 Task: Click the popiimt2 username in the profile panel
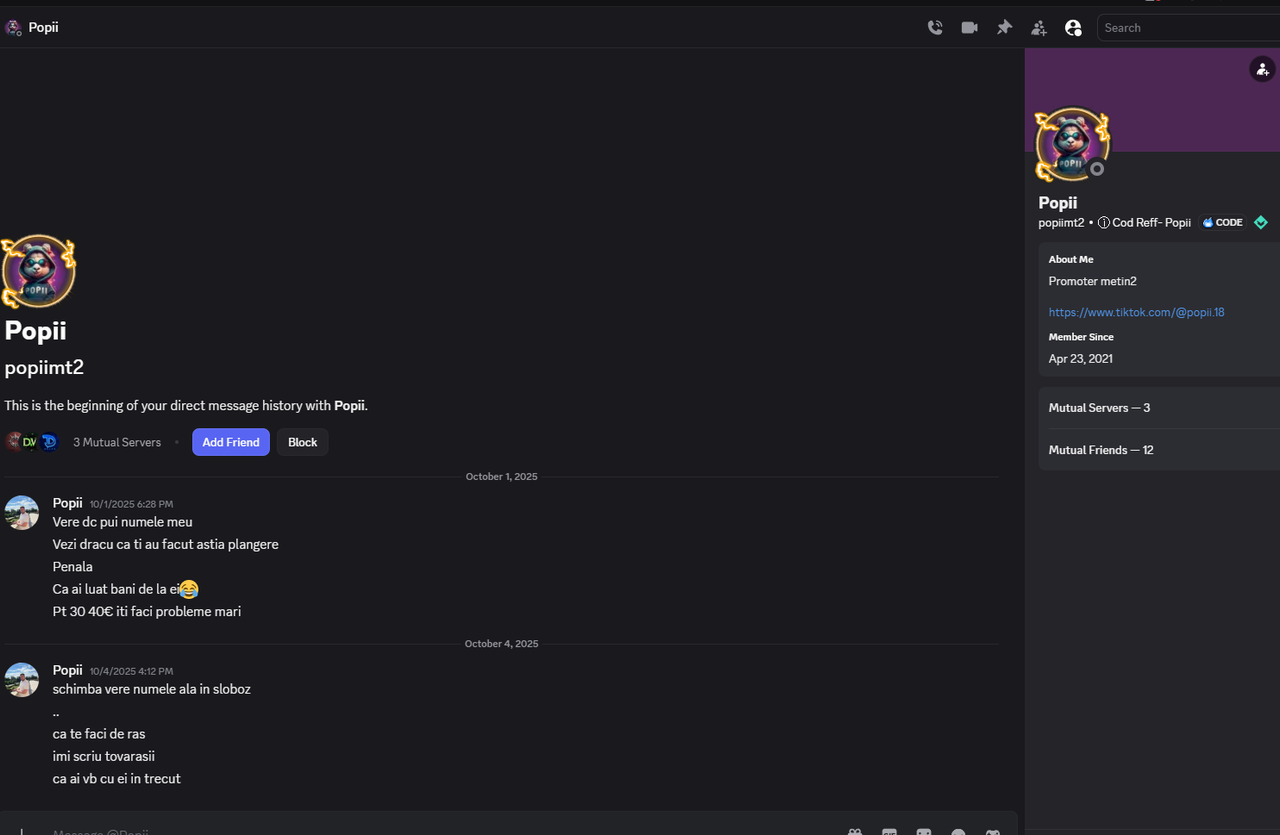(x=1061, y=223)
